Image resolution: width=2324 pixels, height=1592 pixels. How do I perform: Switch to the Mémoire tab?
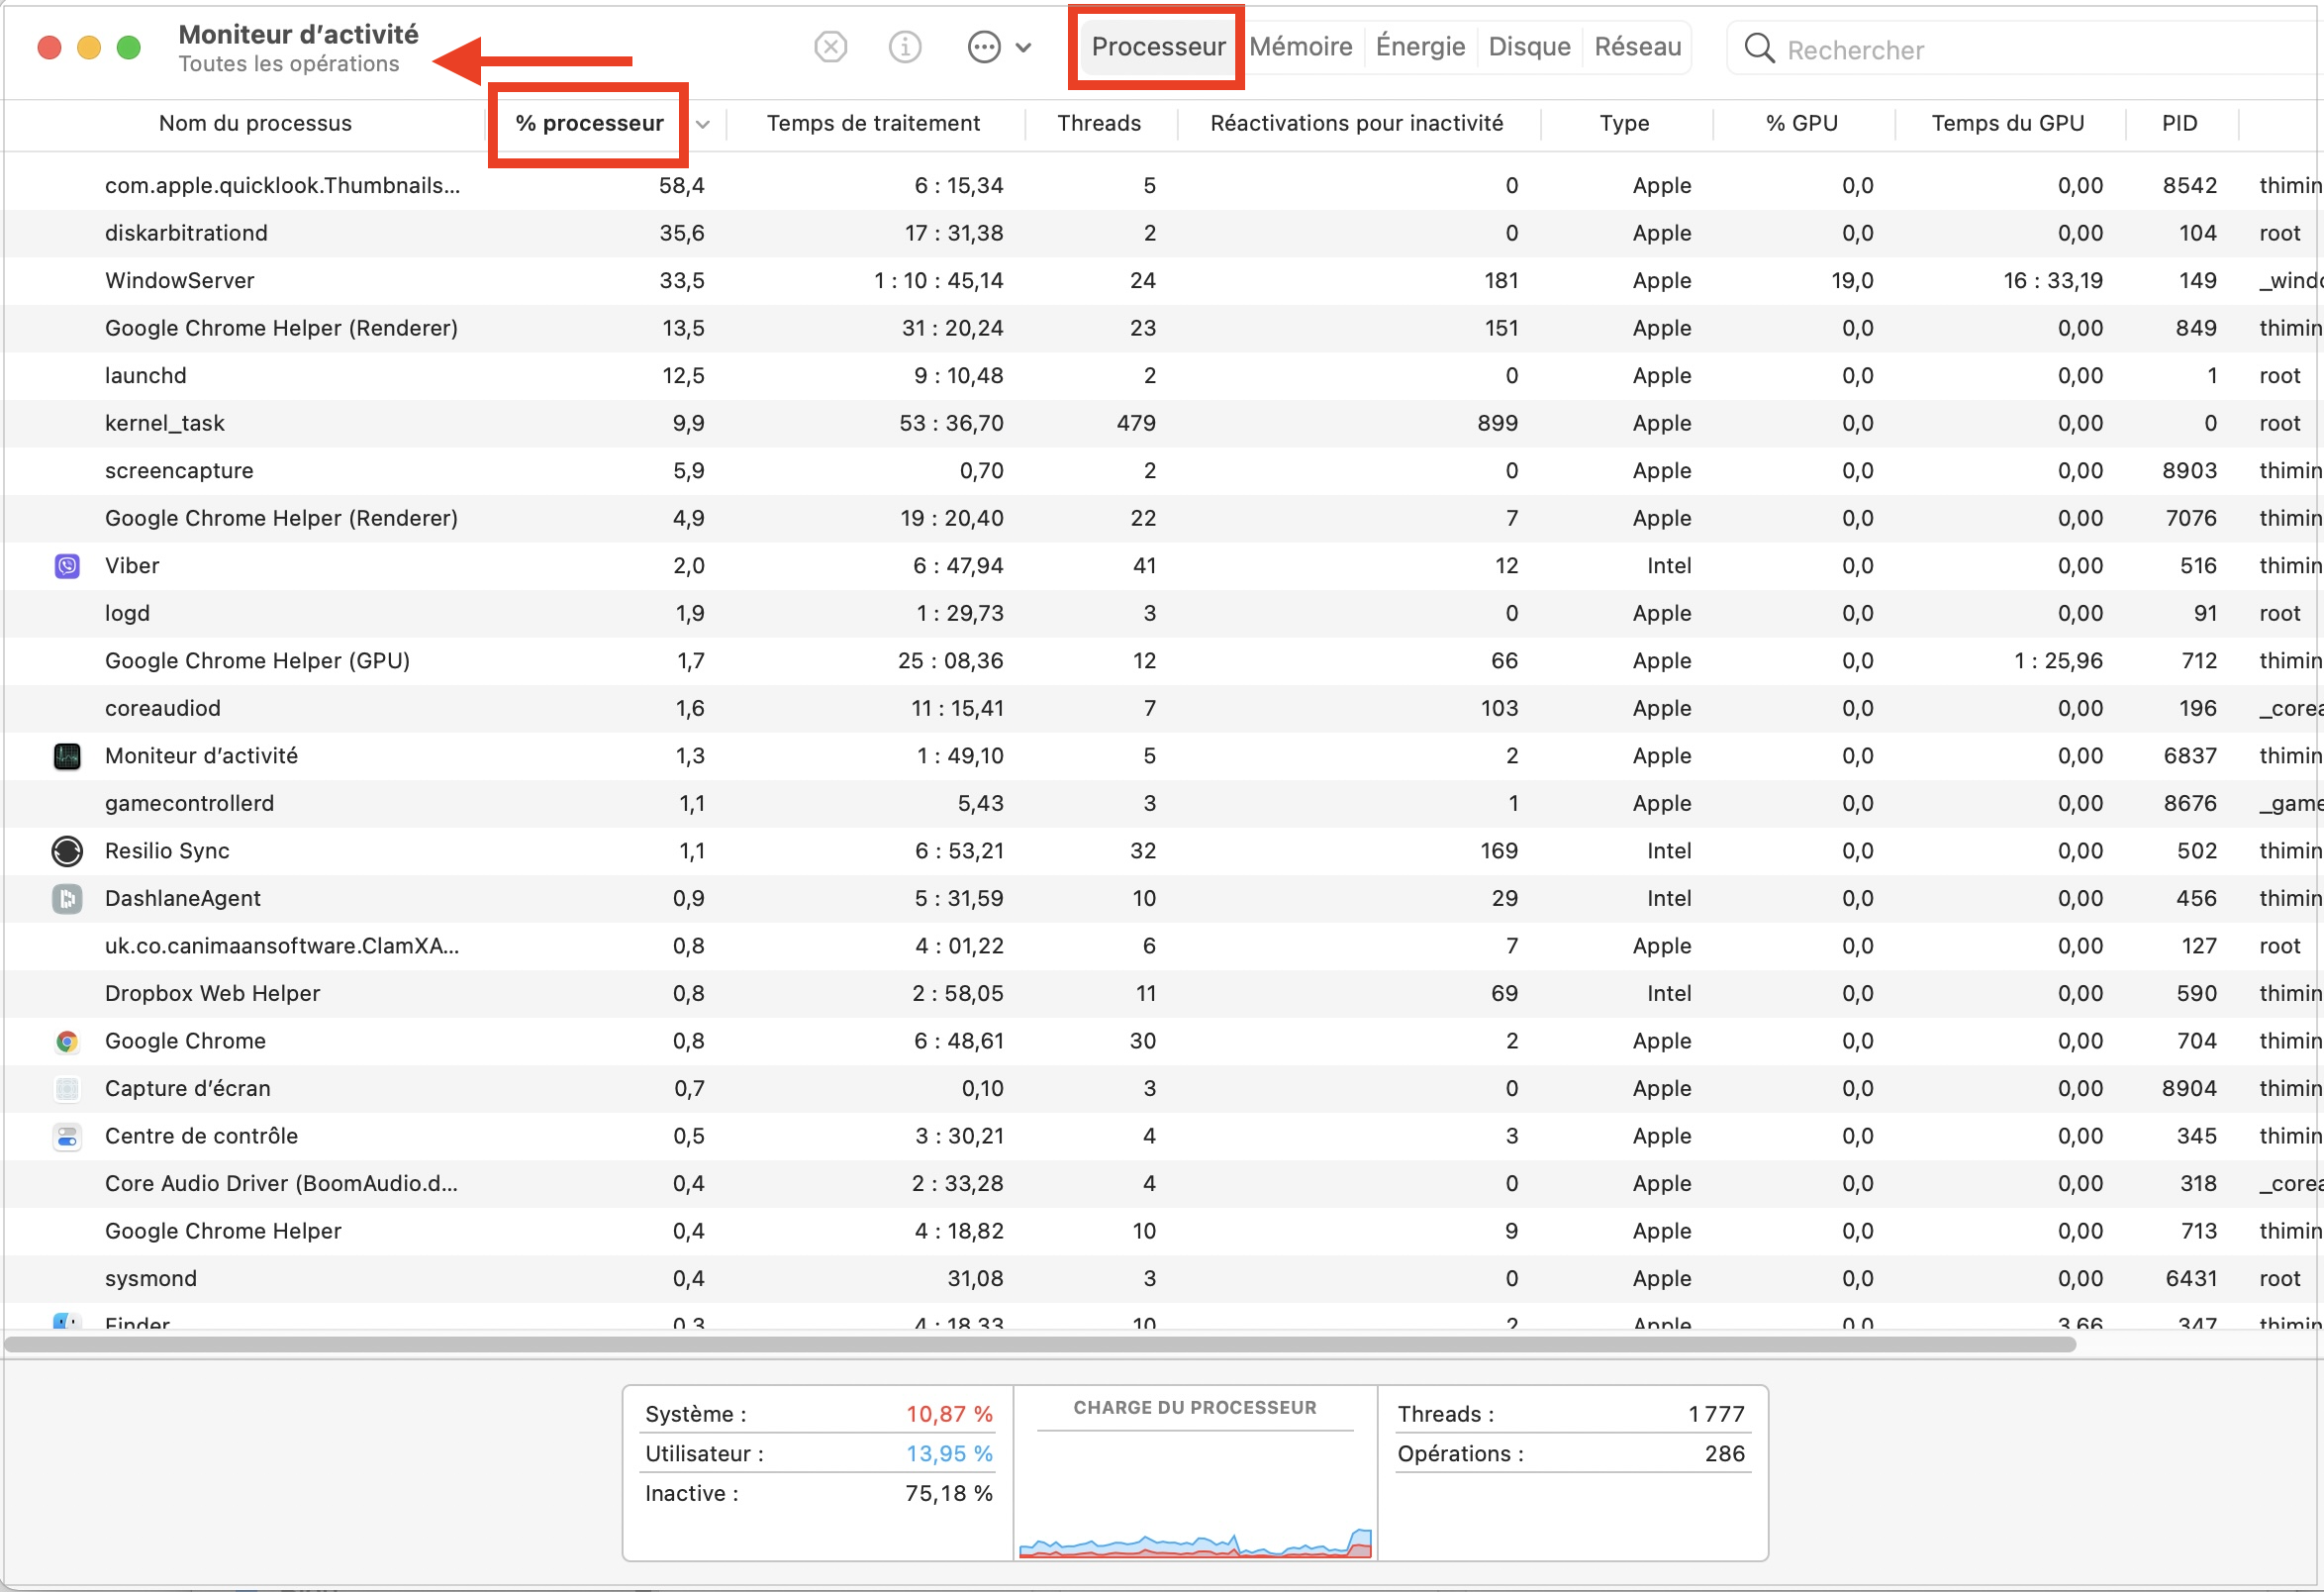pyautogui.click(x=1300, y=47)
